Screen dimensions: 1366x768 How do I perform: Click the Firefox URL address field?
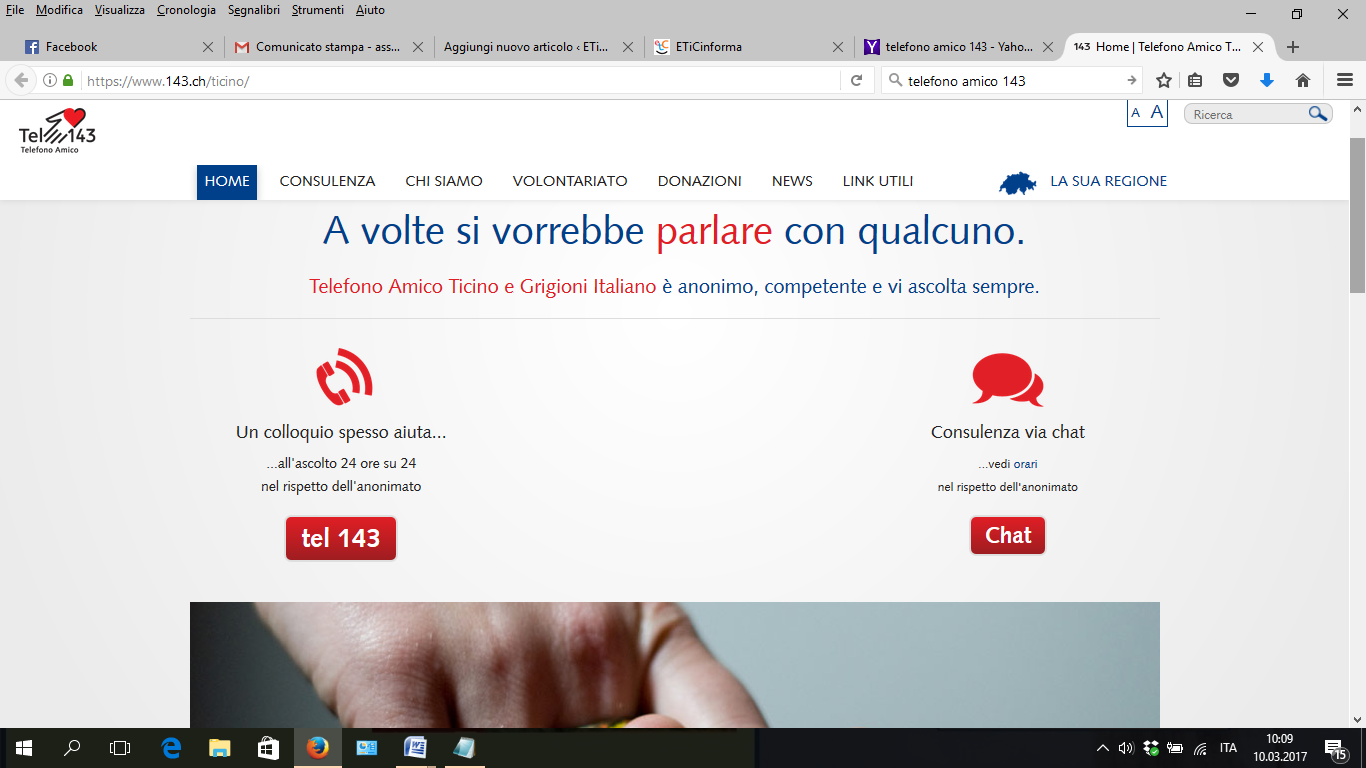(x=460, y=81)
